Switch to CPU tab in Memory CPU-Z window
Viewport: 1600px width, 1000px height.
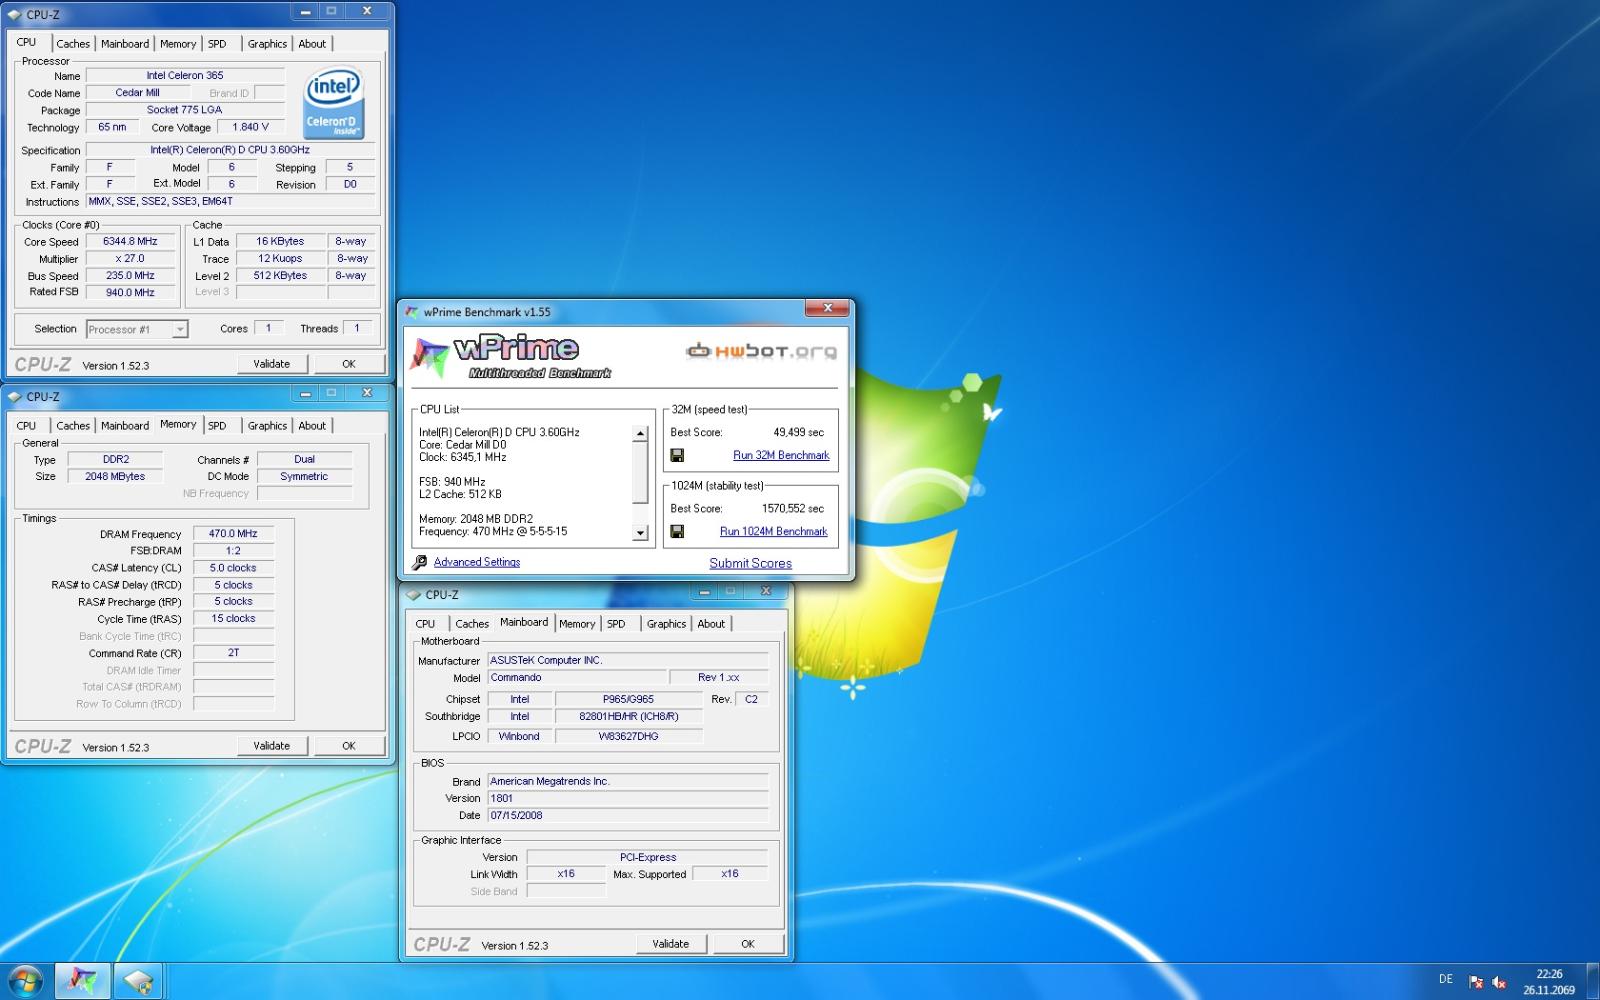[x=26, y=426]
